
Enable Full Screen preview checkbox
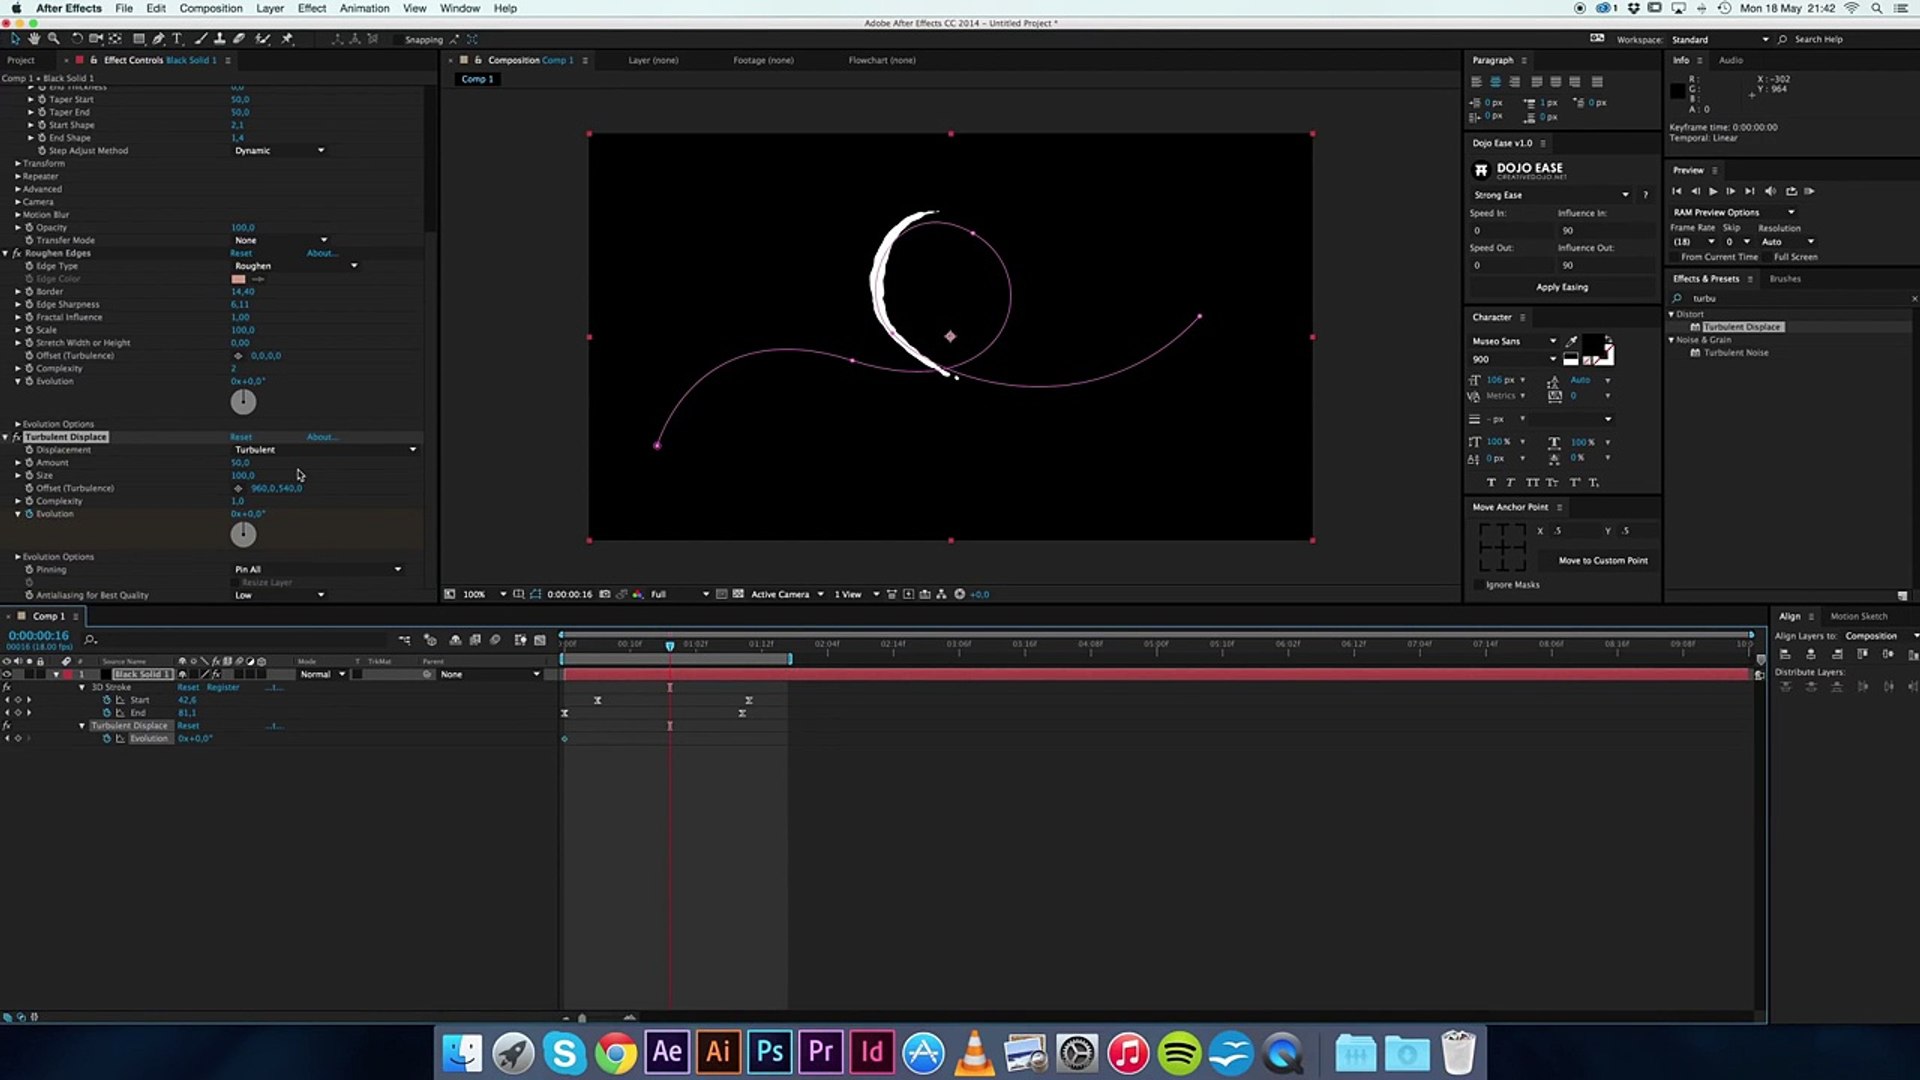click(1767, 257)
